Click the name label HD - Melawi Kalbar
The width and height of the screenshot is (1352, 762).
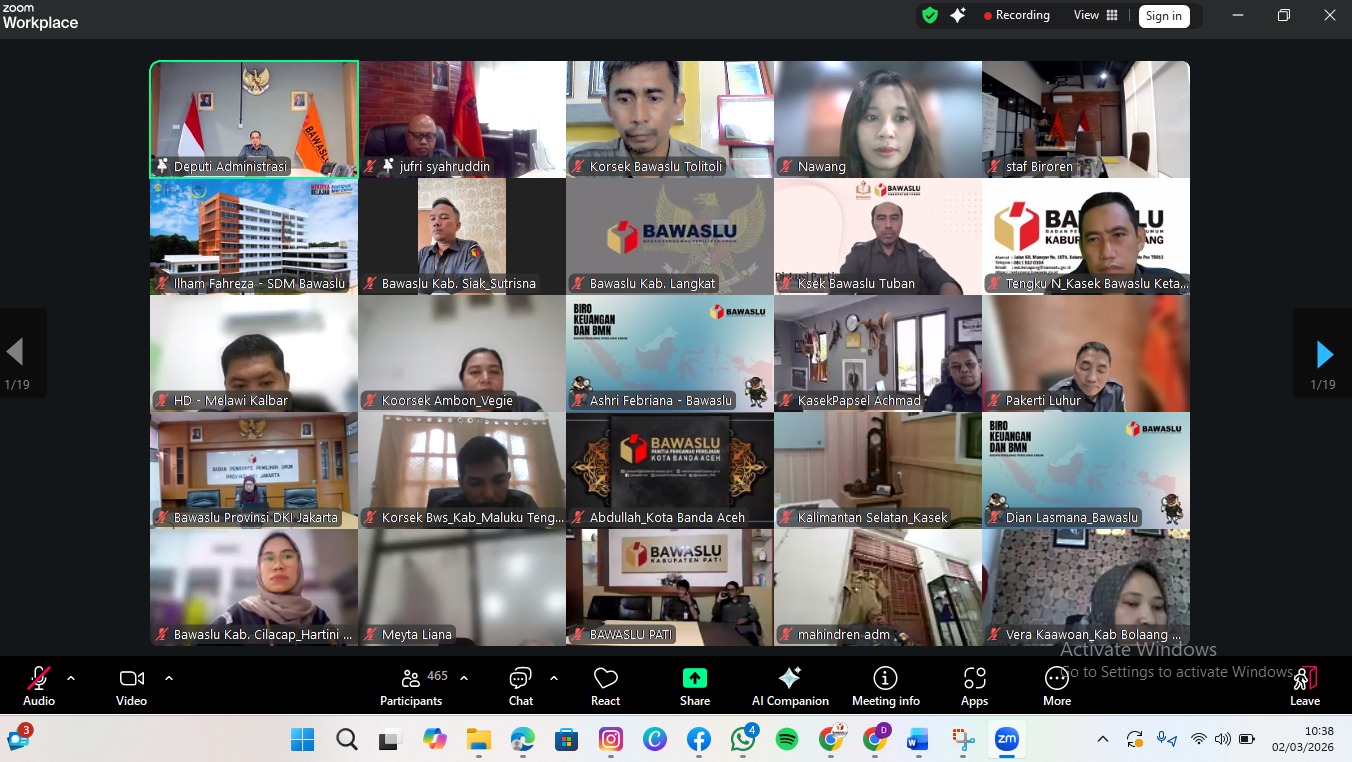point(231,401)
